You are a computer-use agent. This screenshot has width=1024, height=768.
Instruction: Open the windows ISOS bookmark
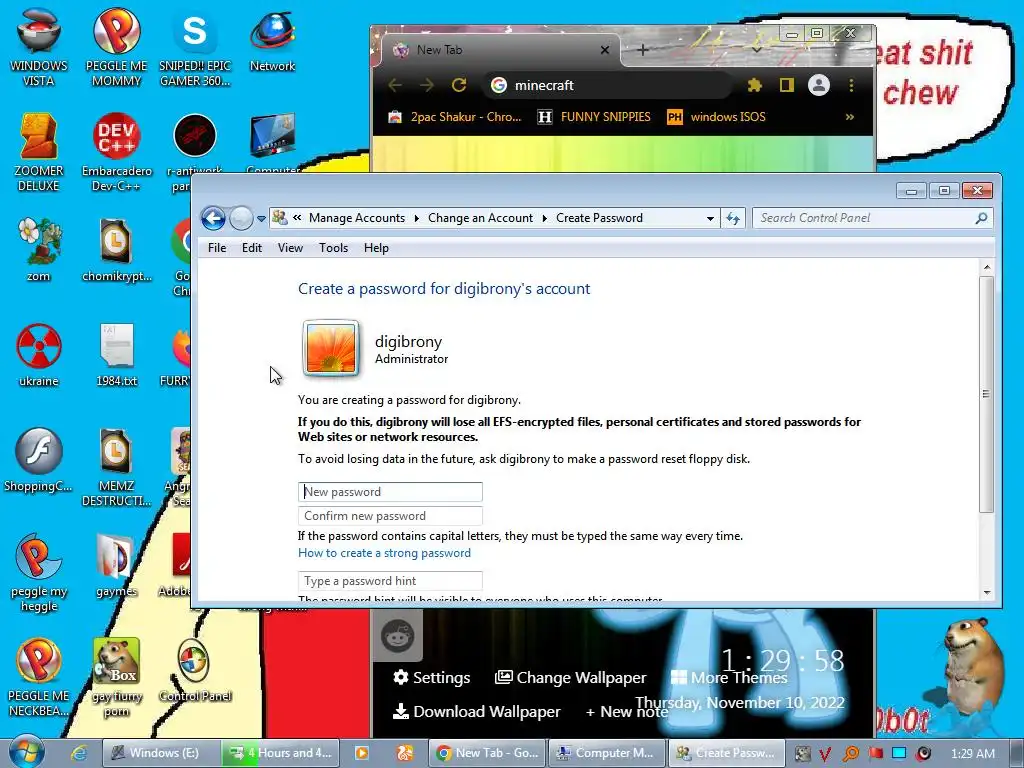[716, 117]
